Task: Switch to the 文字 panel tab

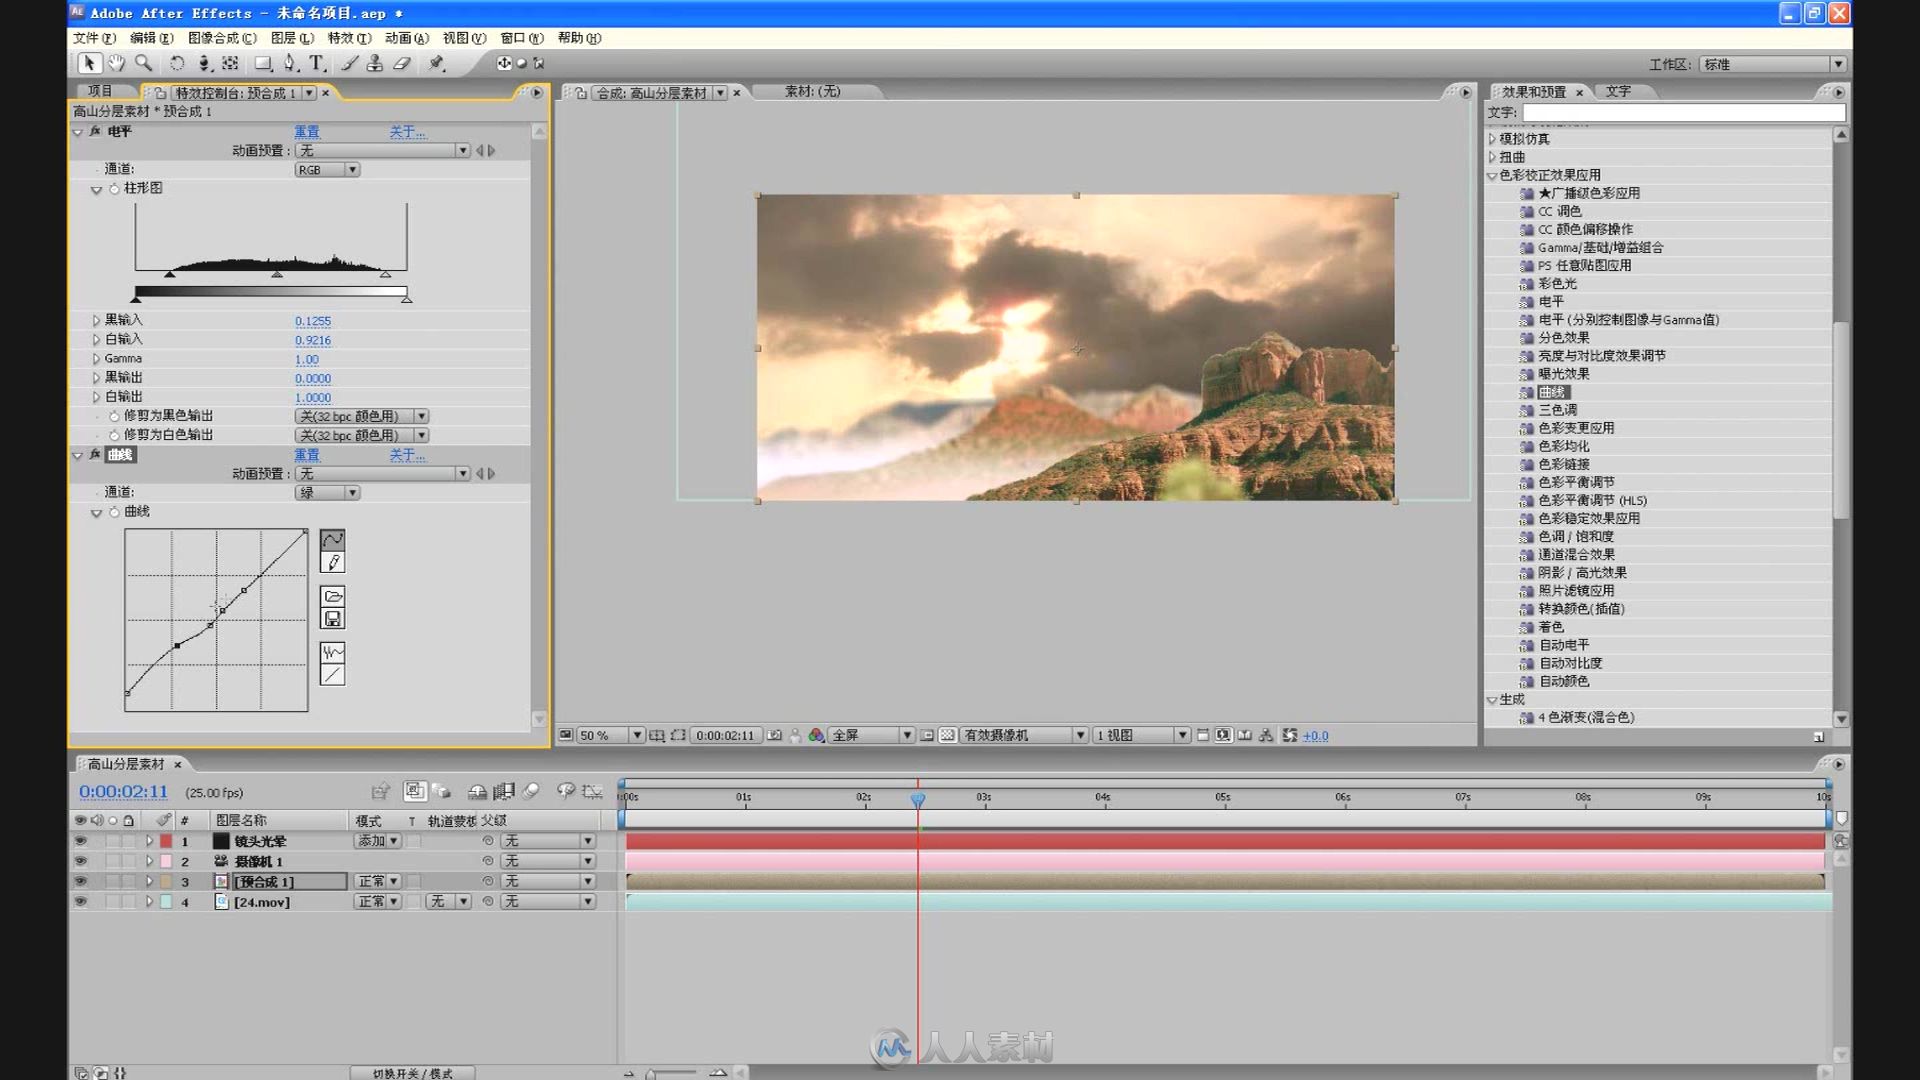Action: pos(1618,91)
